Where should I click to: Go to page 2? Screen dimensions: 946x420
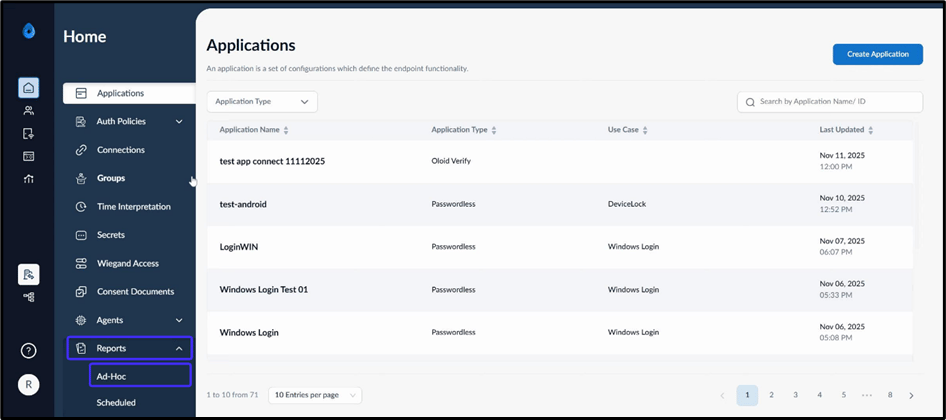(x=771, y=395)
